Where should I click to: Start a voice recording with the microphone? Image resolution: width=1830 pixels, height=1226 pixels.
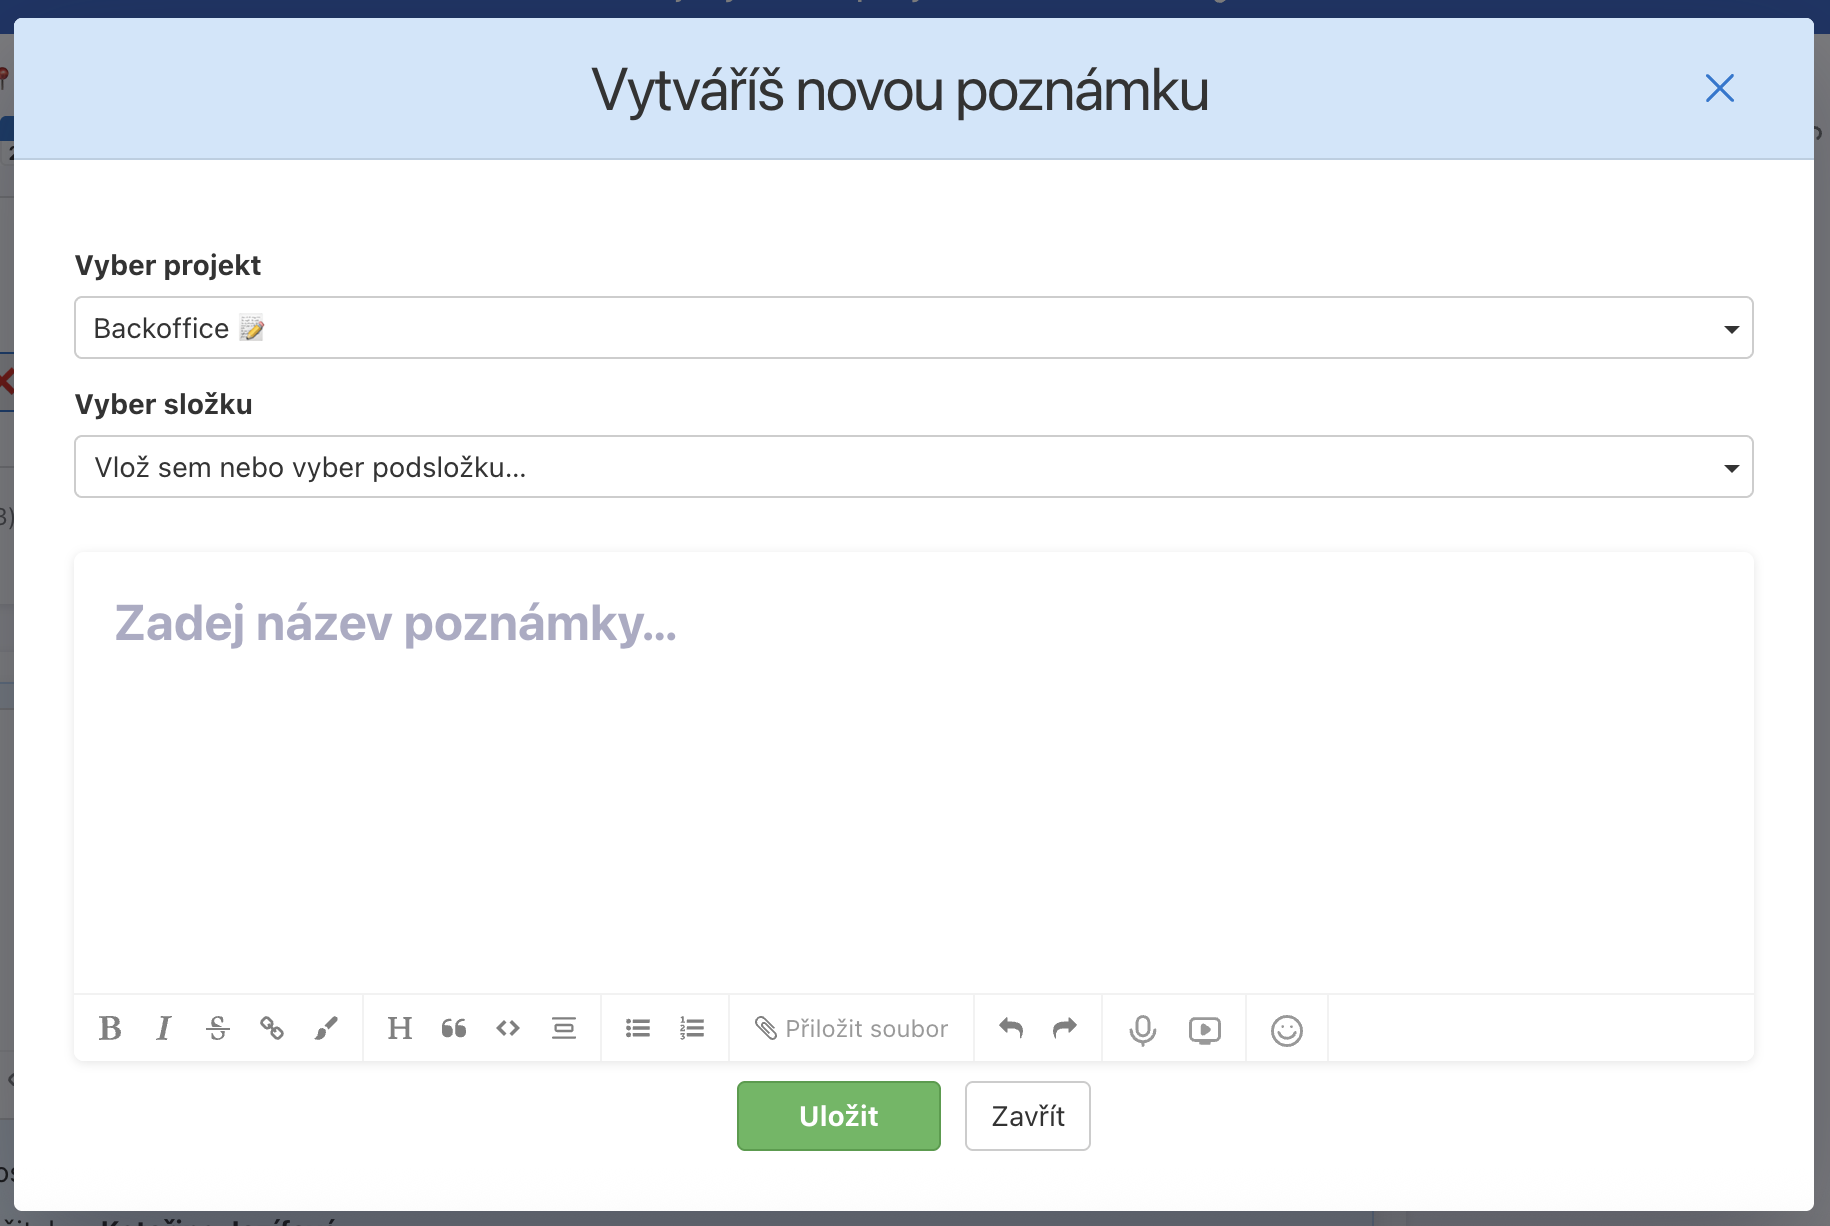pyautogui.click(x=1142, y=1028)
